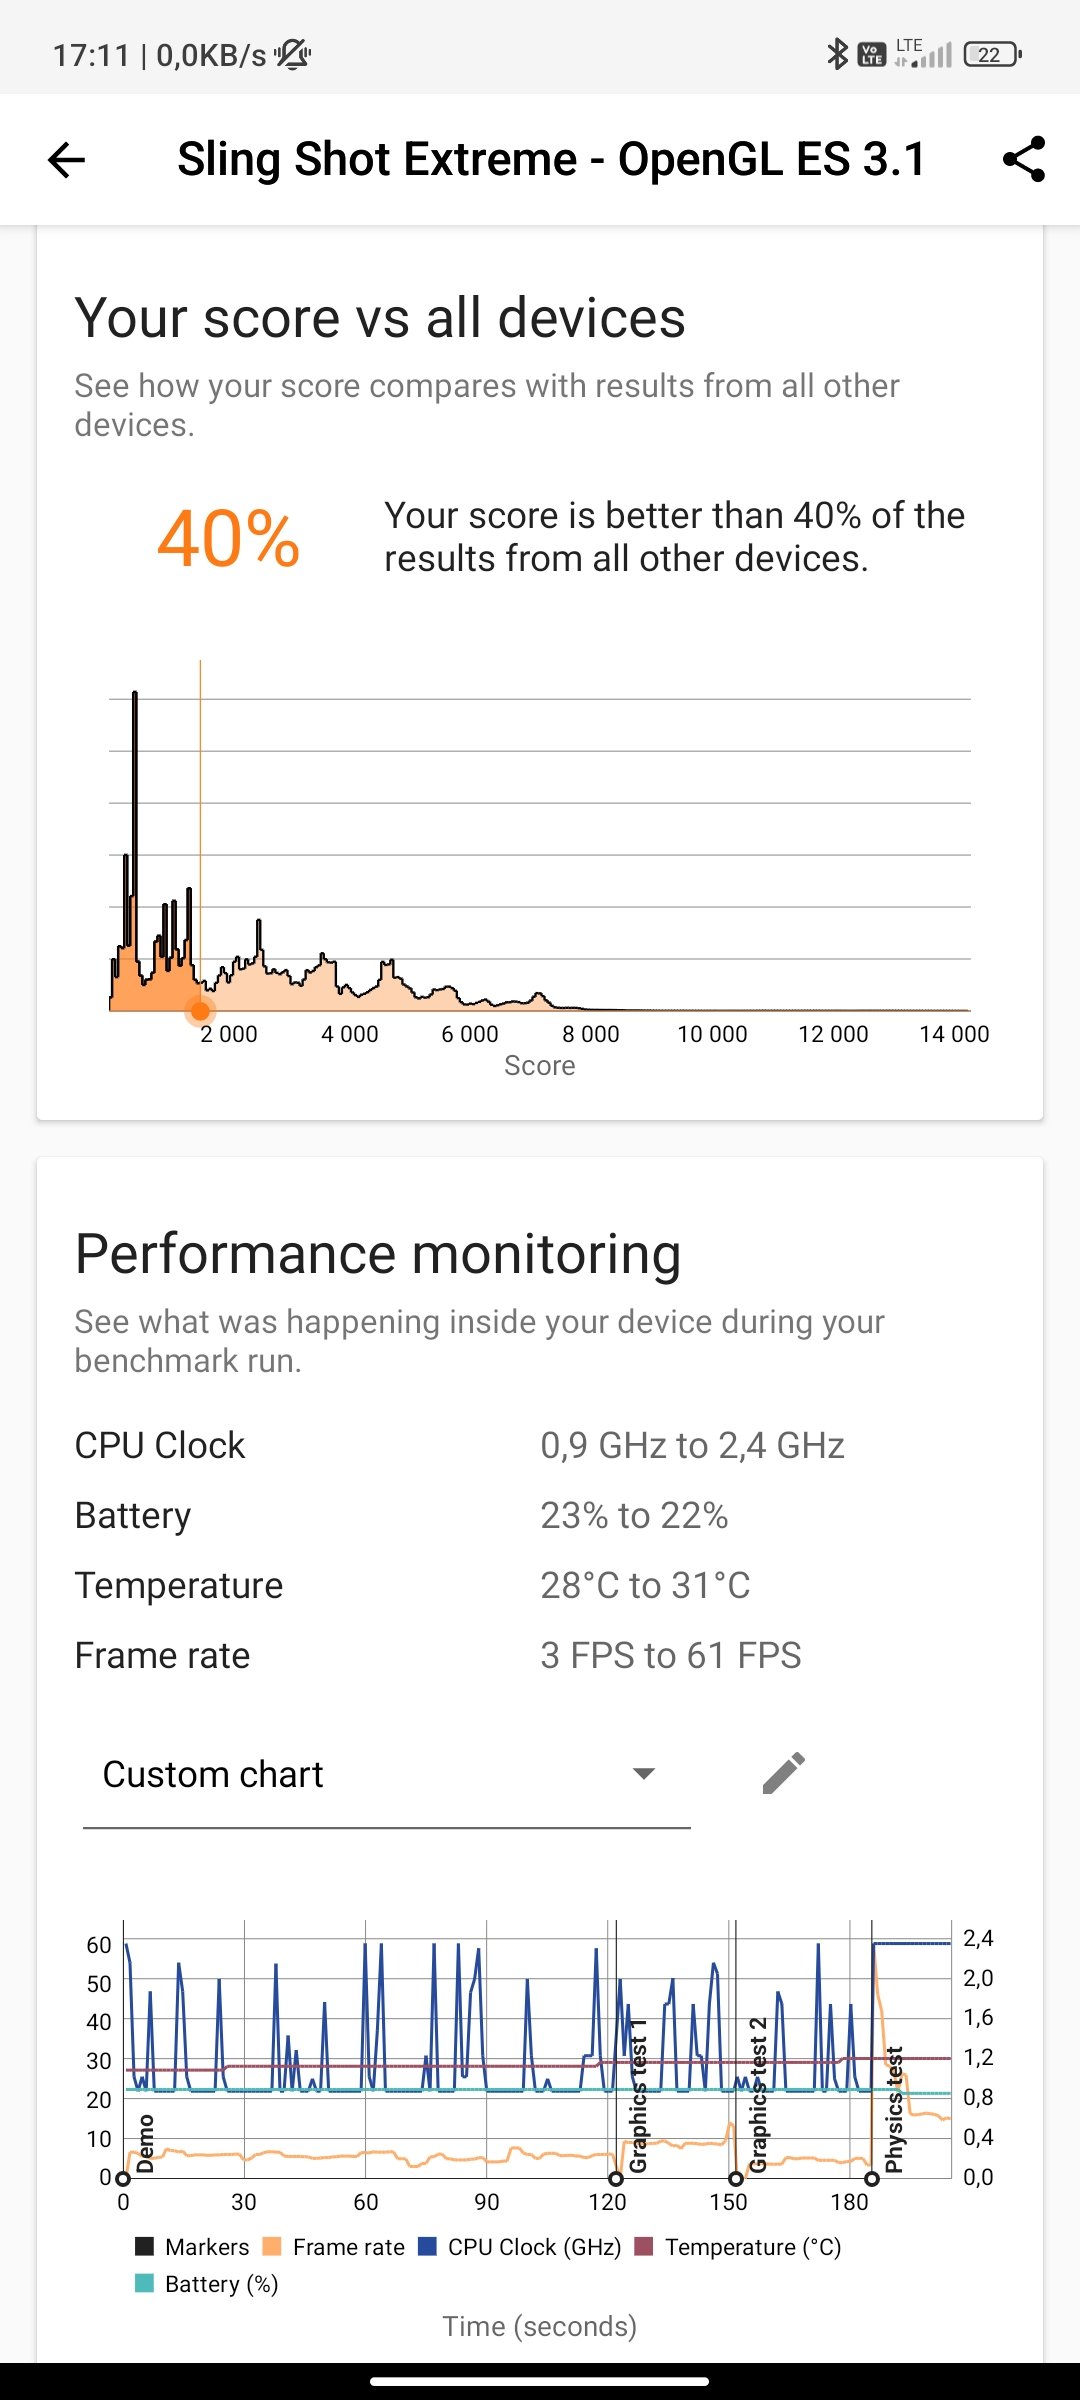Image resolution: width=1080 pixels, height=2400 pixels.
Task: Tap the VoLTE status icon
Action: click(x=872, y=54)
